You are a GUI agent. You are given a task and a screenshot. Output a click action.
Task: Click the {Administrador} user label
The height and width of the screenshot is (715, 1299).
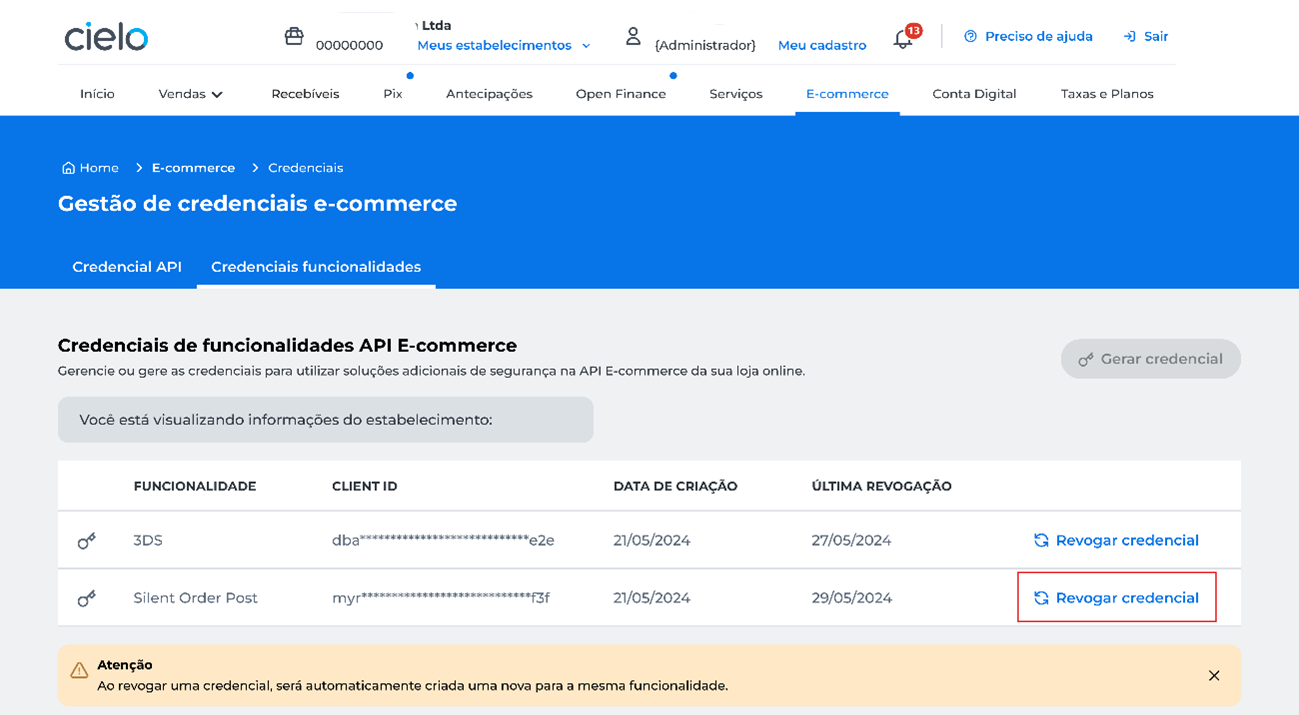click(x=705, y=45)
